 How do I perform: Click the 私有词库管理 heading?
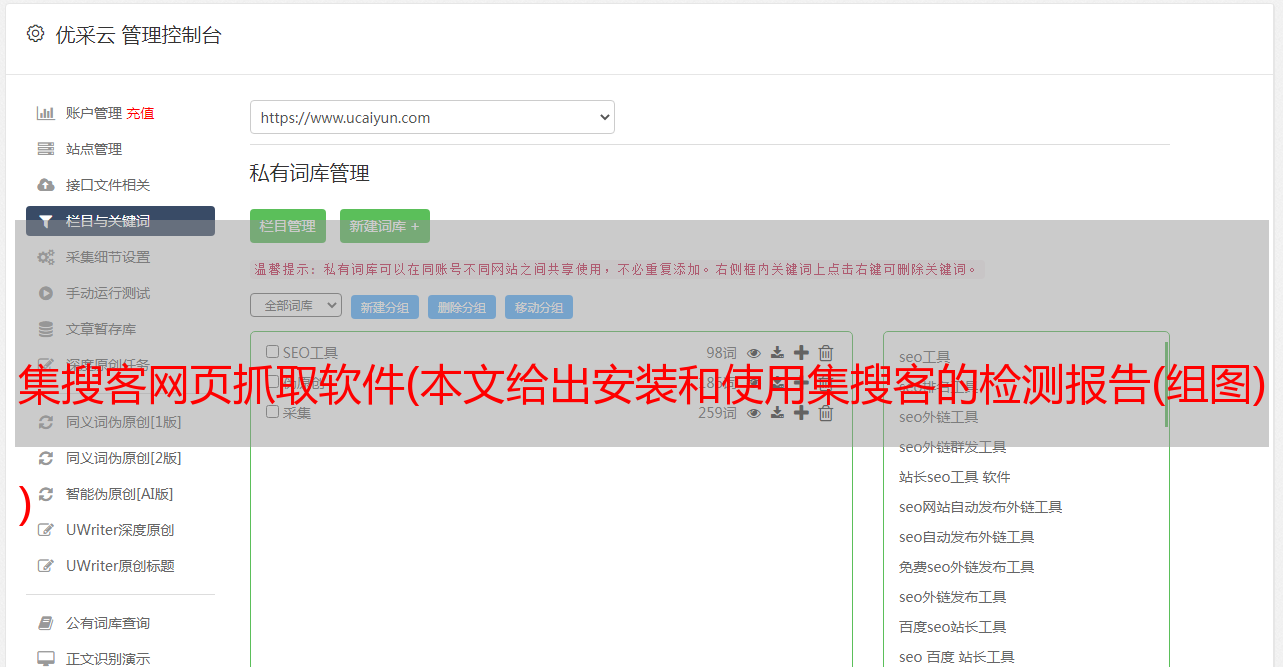click(x=310, y=173)
